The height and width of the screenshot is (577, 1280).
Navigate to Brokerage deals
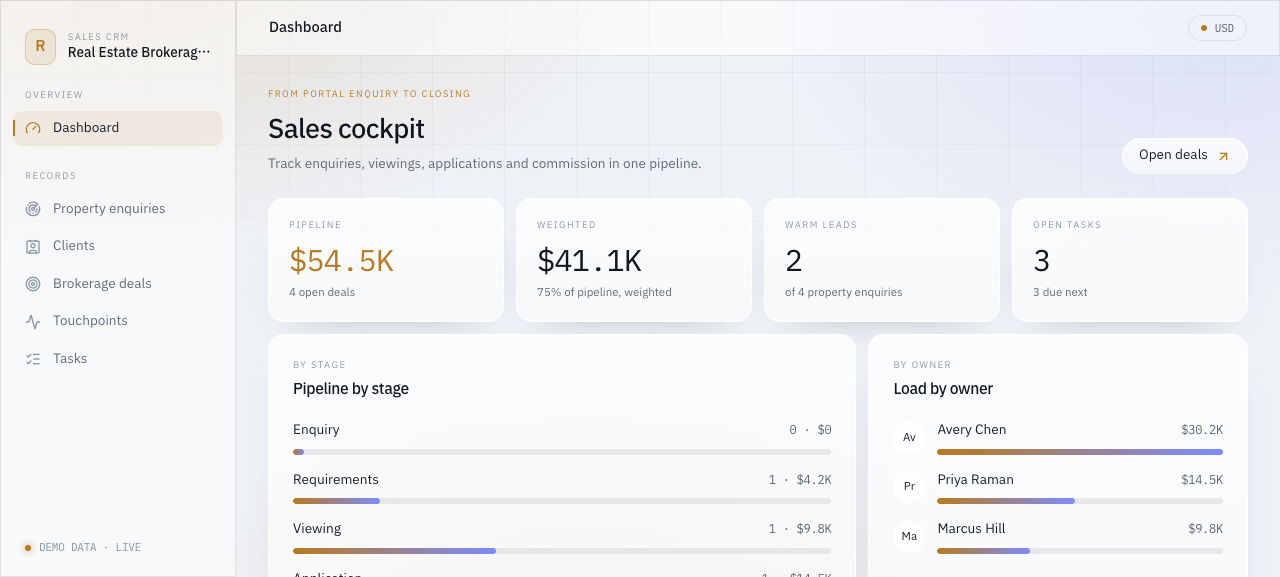pyautogui.click(x=118, y=284)
